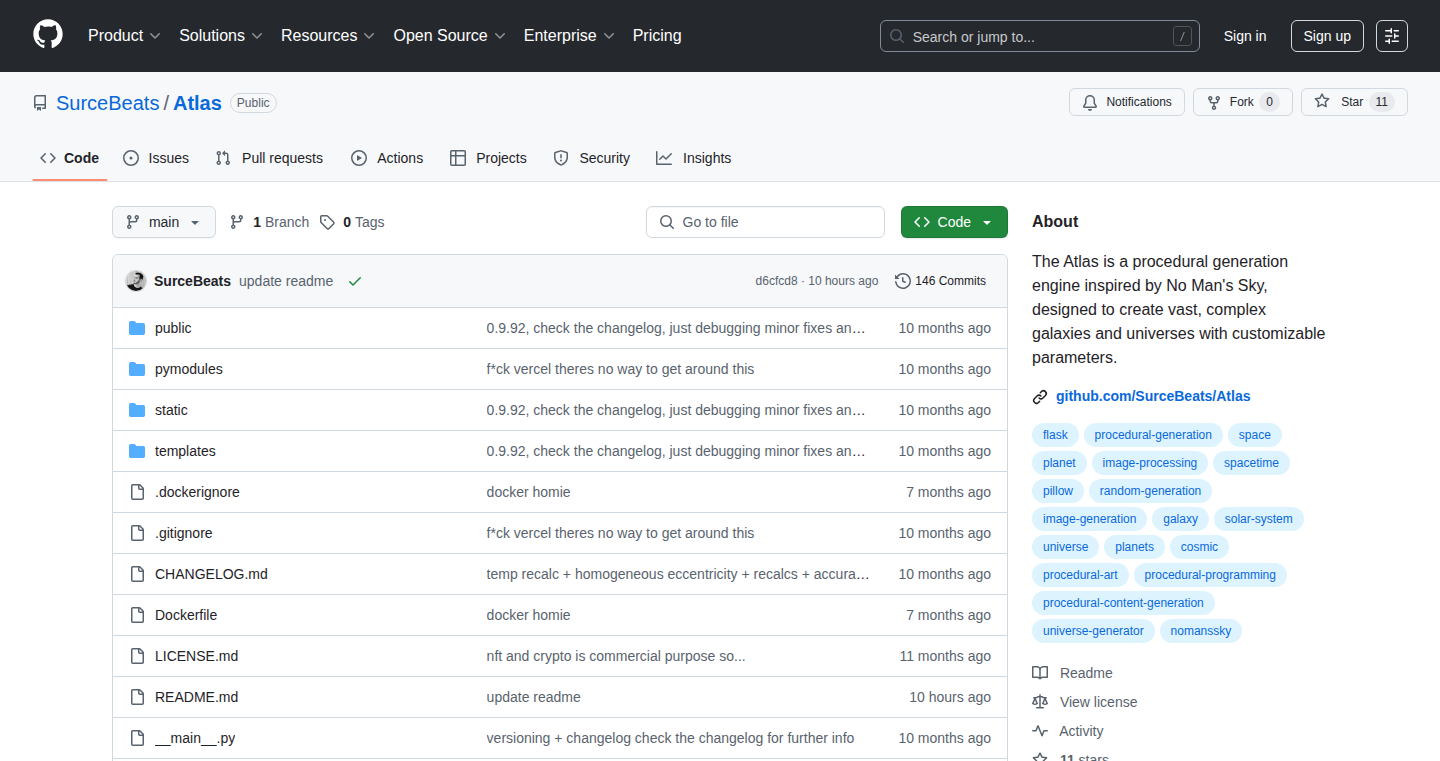Click the LICENSE.md file icon
This screenshot has width=1440, height=761.
137,656
